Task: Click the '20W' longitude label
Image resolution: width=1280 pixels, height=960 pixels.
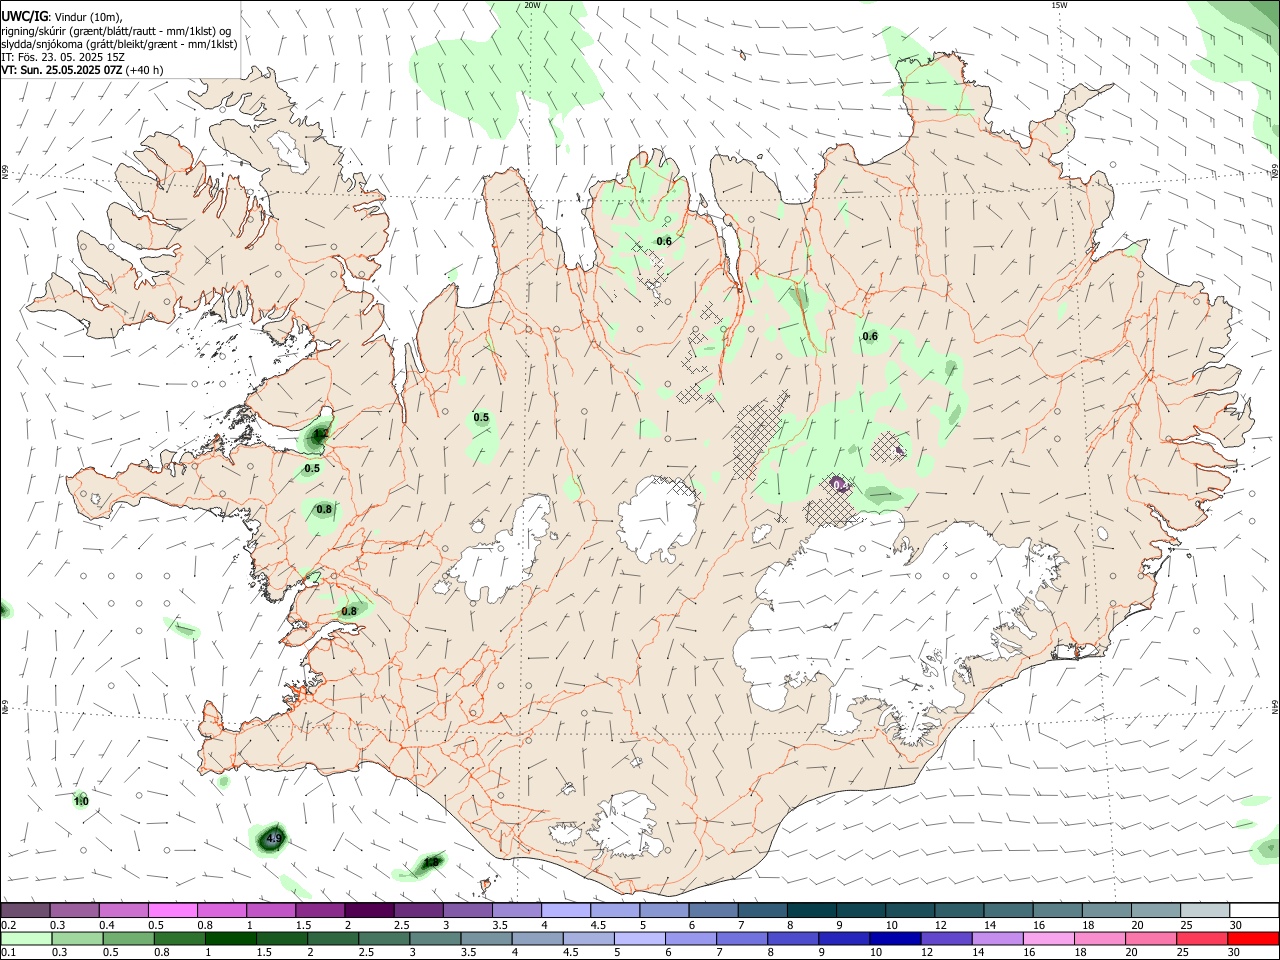Action: pyautogui.click(x=532, y=5)
